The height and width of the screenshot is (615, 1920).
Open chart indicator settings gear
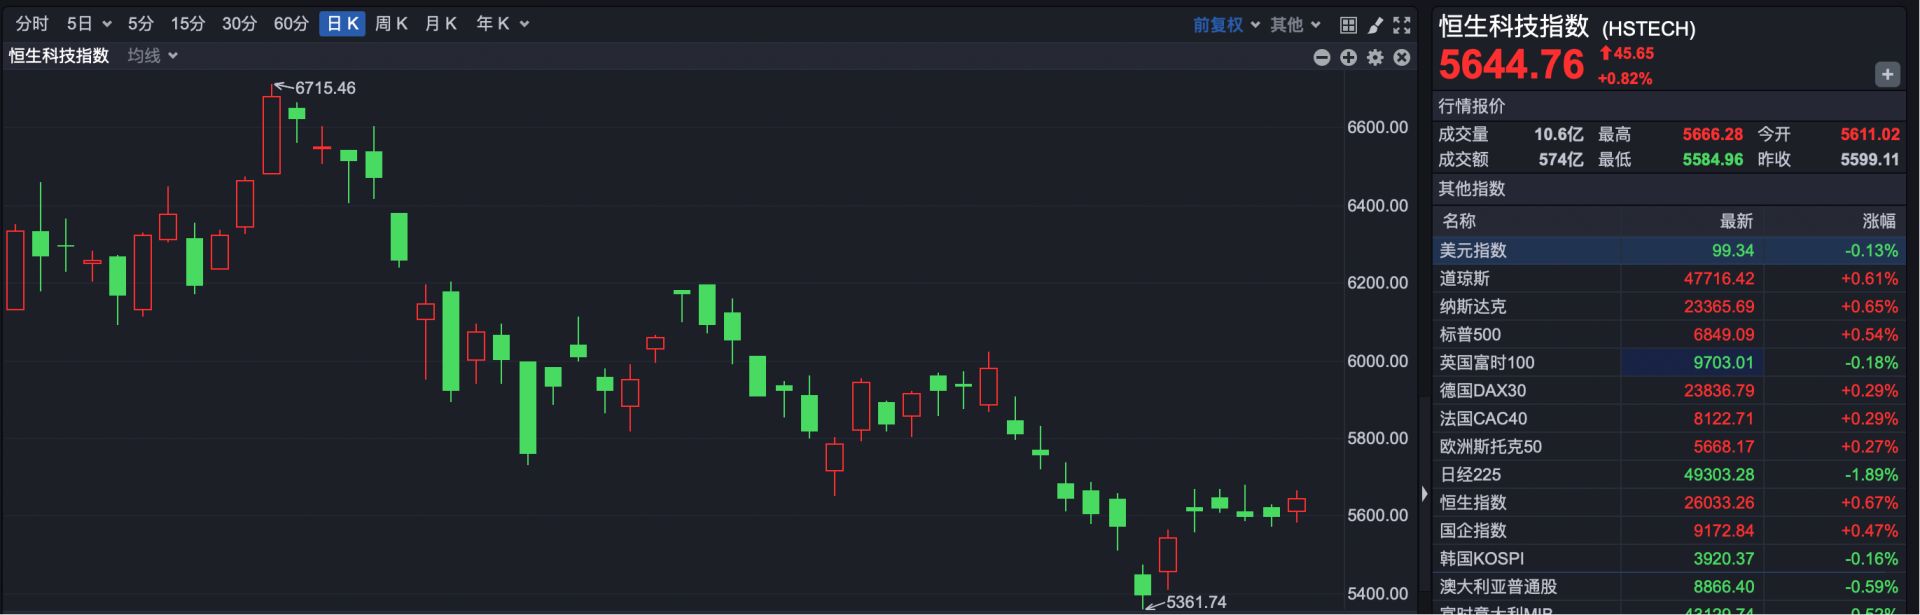coord(1375,58)
